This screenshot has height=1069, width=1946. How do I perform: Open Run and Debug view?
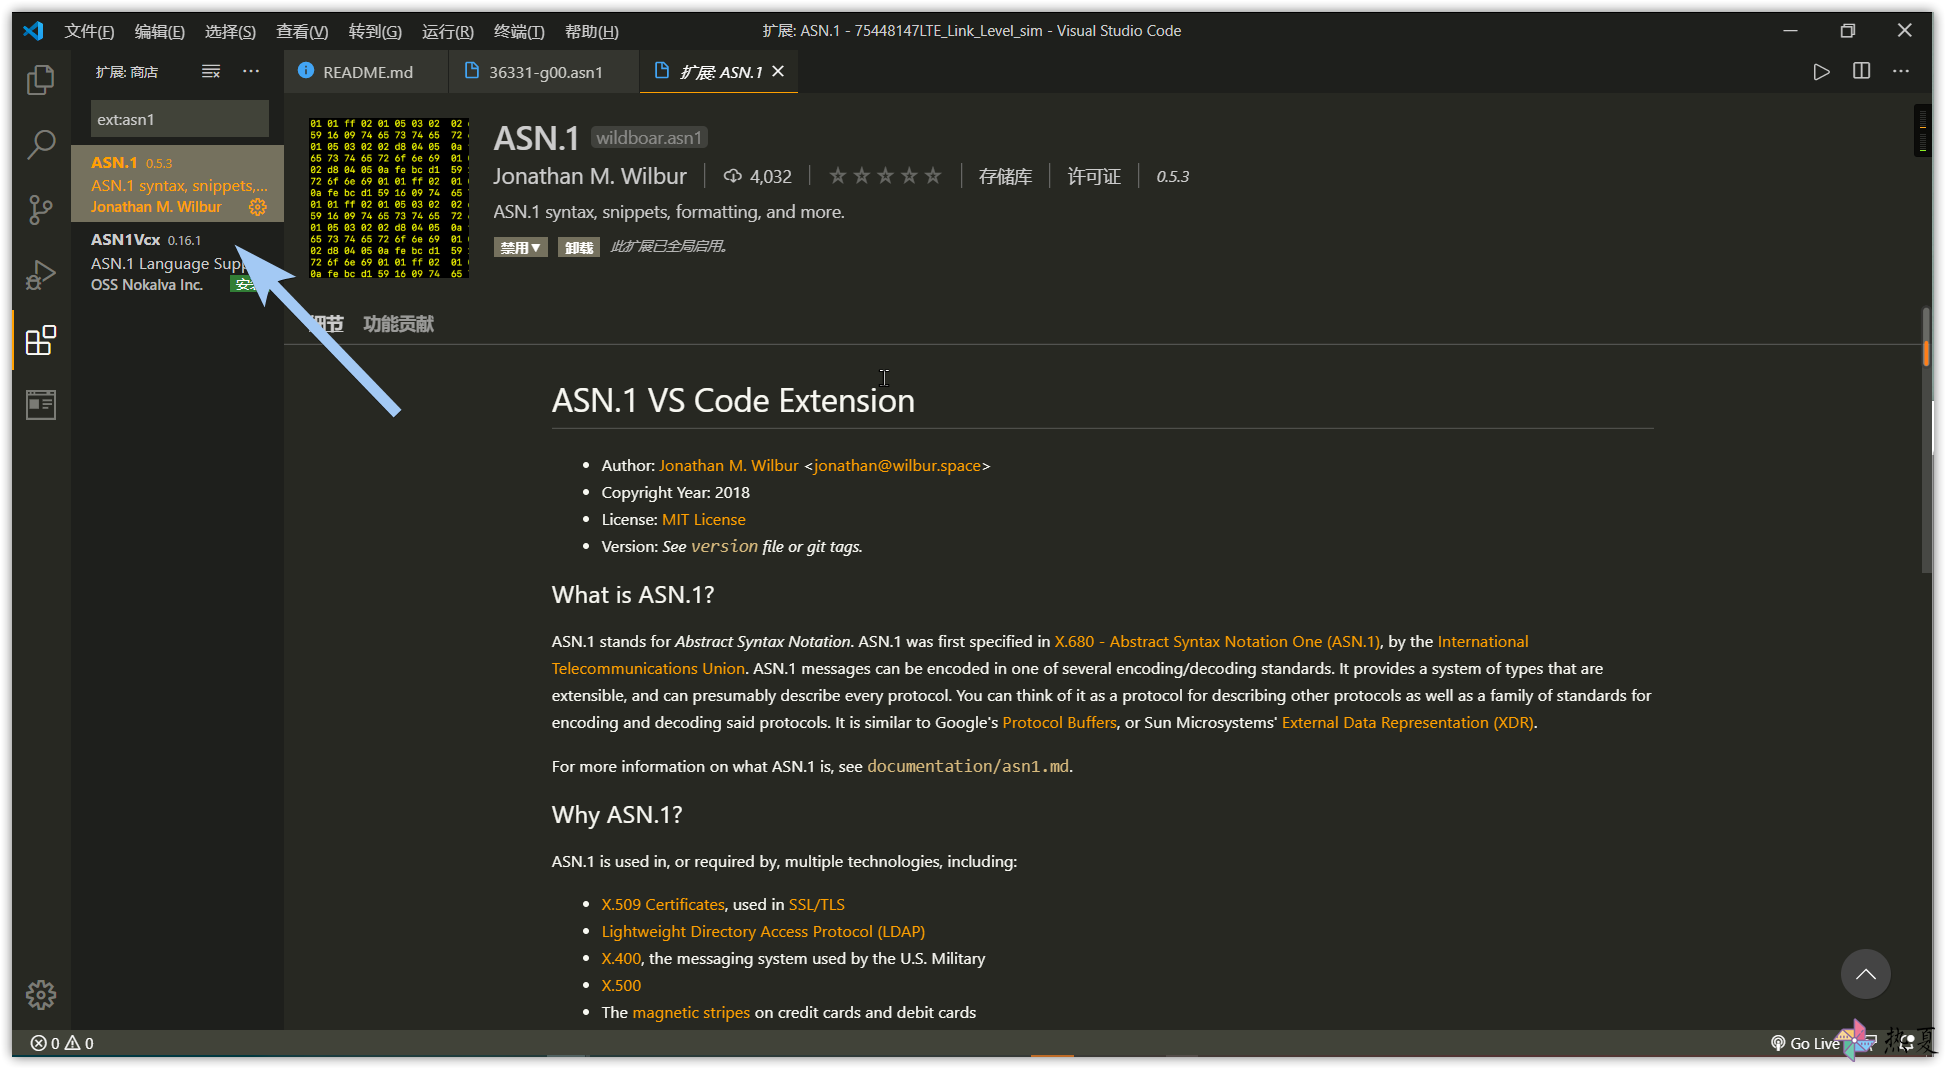click(41, 275)
